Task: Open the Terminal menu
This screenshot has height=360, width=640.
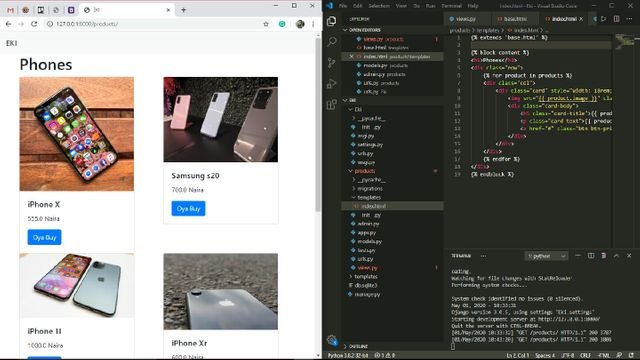Action: (x=451, y=6)
